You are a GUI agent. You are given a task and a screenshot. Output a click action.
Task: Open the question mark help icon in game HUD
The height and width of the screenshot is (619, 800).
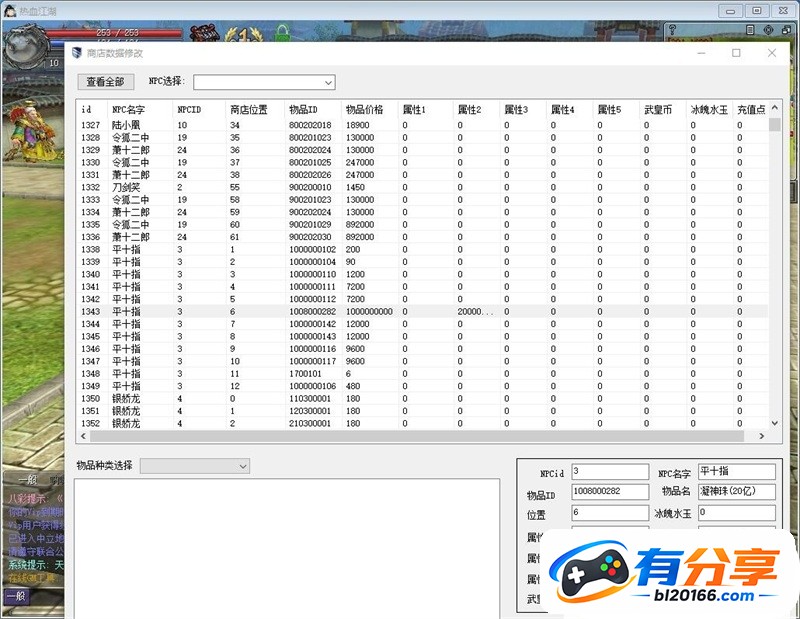point(672,30)
